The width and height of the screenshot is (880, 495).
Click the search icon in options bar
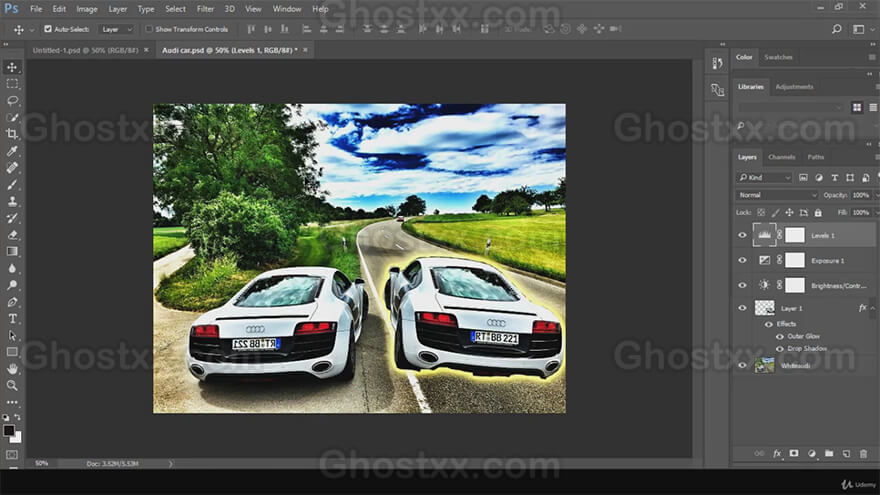pos(836,29)
